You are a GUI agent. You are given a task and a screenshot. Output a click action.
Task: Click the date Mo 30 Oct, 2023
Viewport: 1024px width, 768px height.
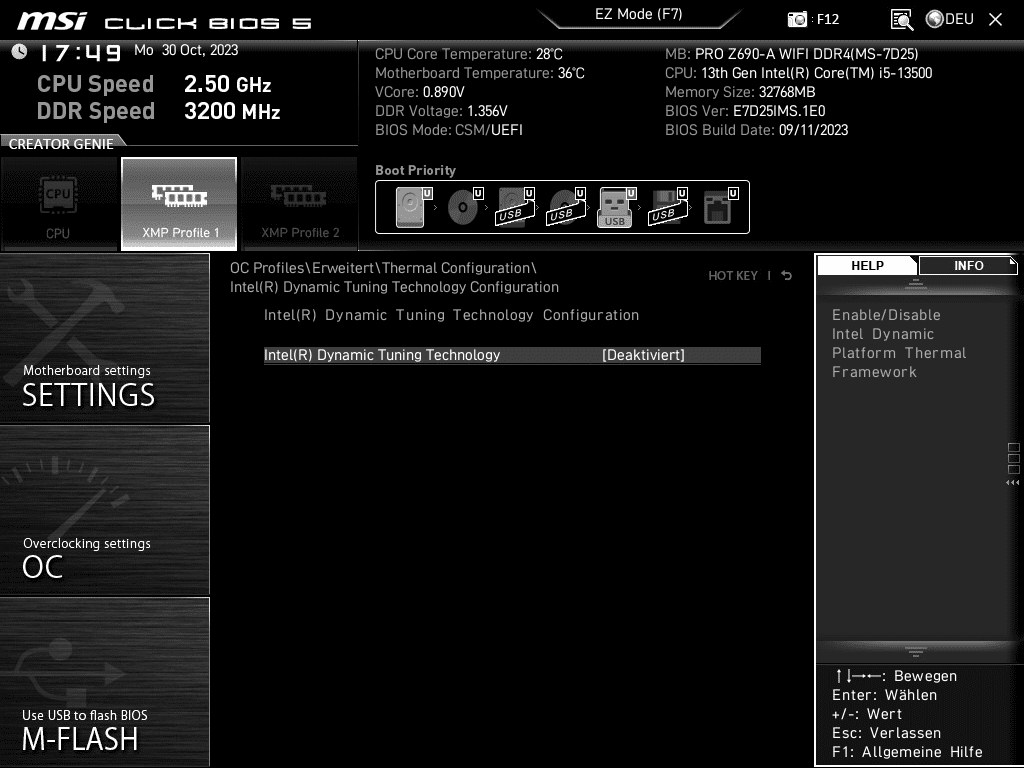pos(186,50)
